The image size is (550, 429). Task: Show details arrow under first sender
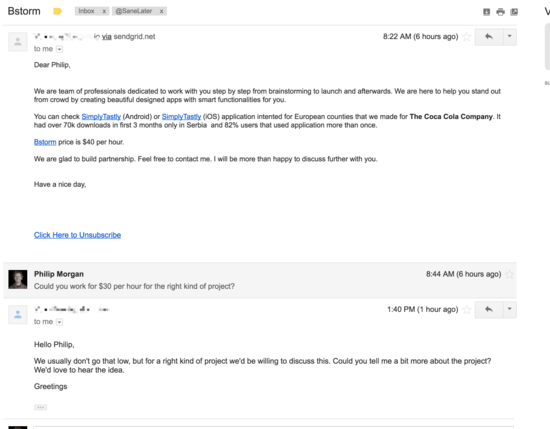[60, 49]
